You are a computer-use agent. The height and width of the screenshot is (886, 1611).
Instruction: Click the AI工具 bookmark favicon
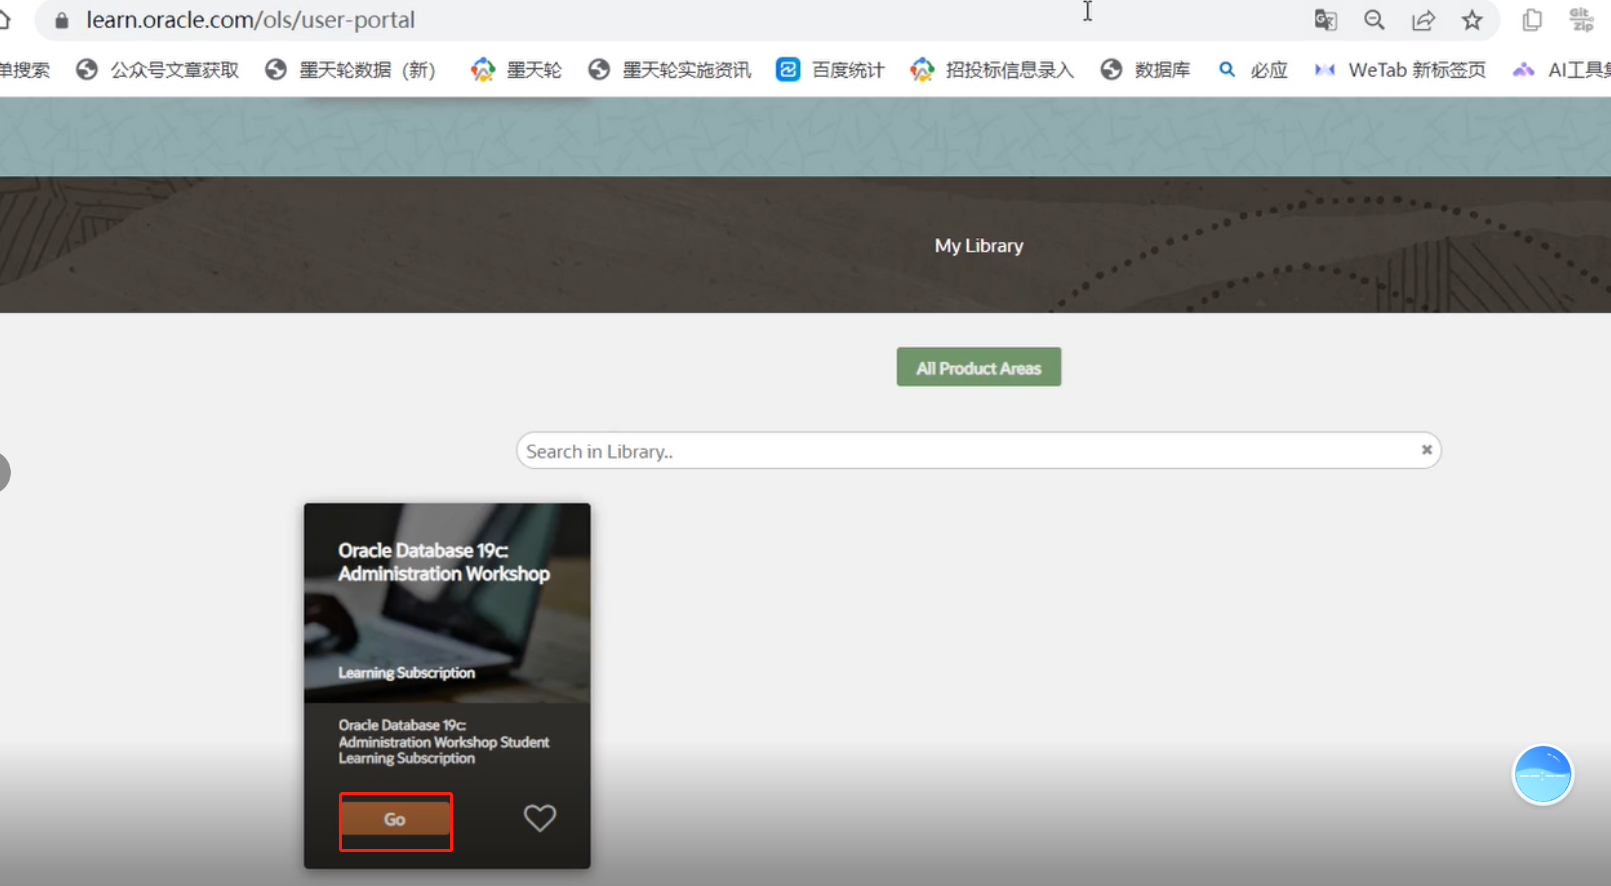tap(1523, 70)
